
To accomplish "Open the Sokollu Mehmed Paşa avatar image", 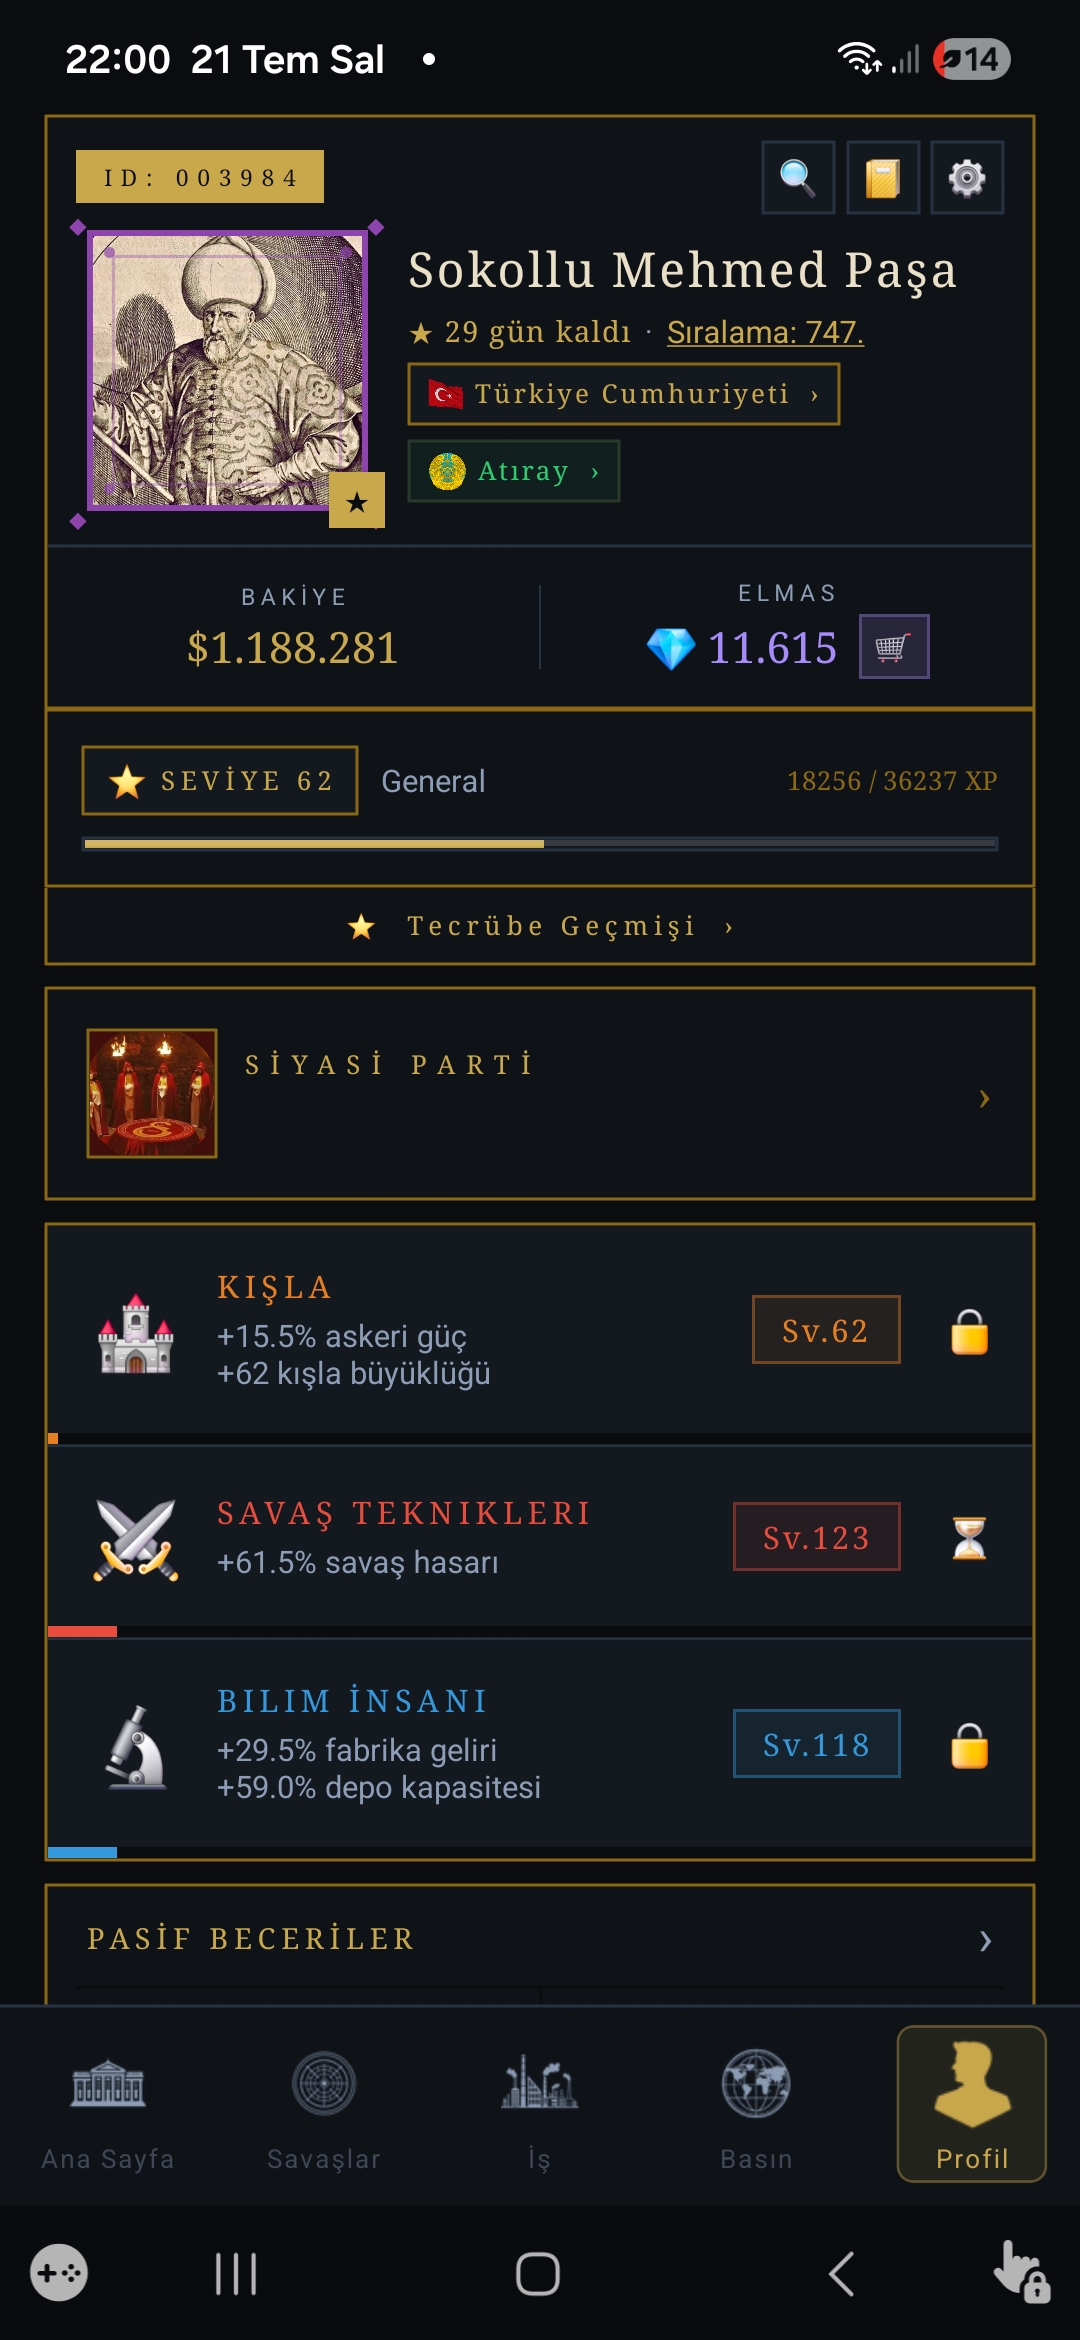I will (x=228, y=370).
